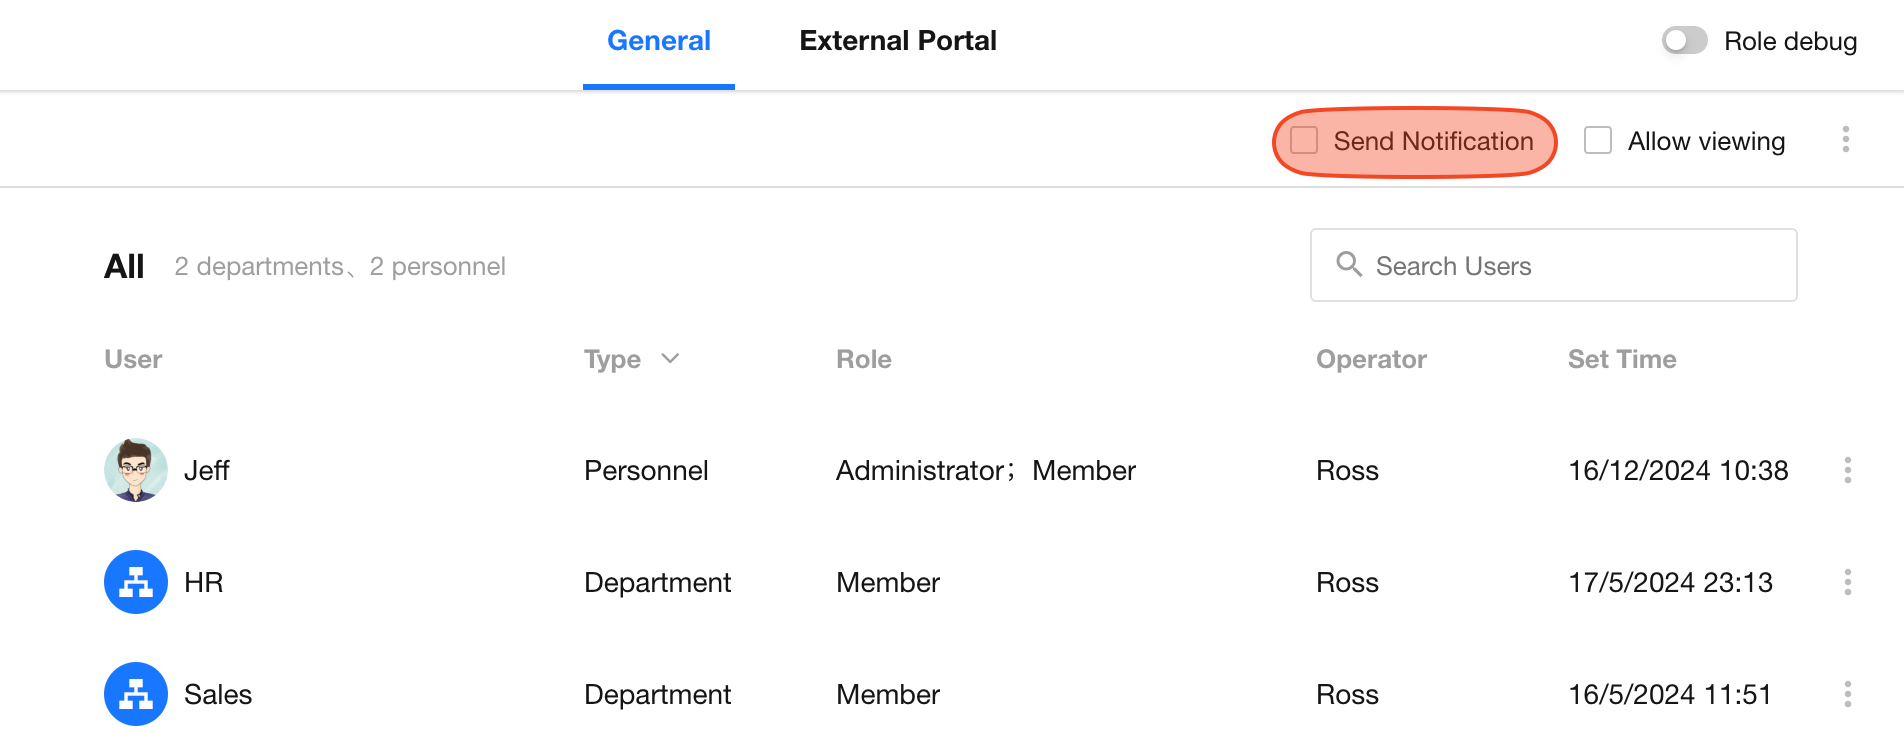1904x738 pixels.
Task: Click Jeff's profile avatar
Action: coord(136,470)
